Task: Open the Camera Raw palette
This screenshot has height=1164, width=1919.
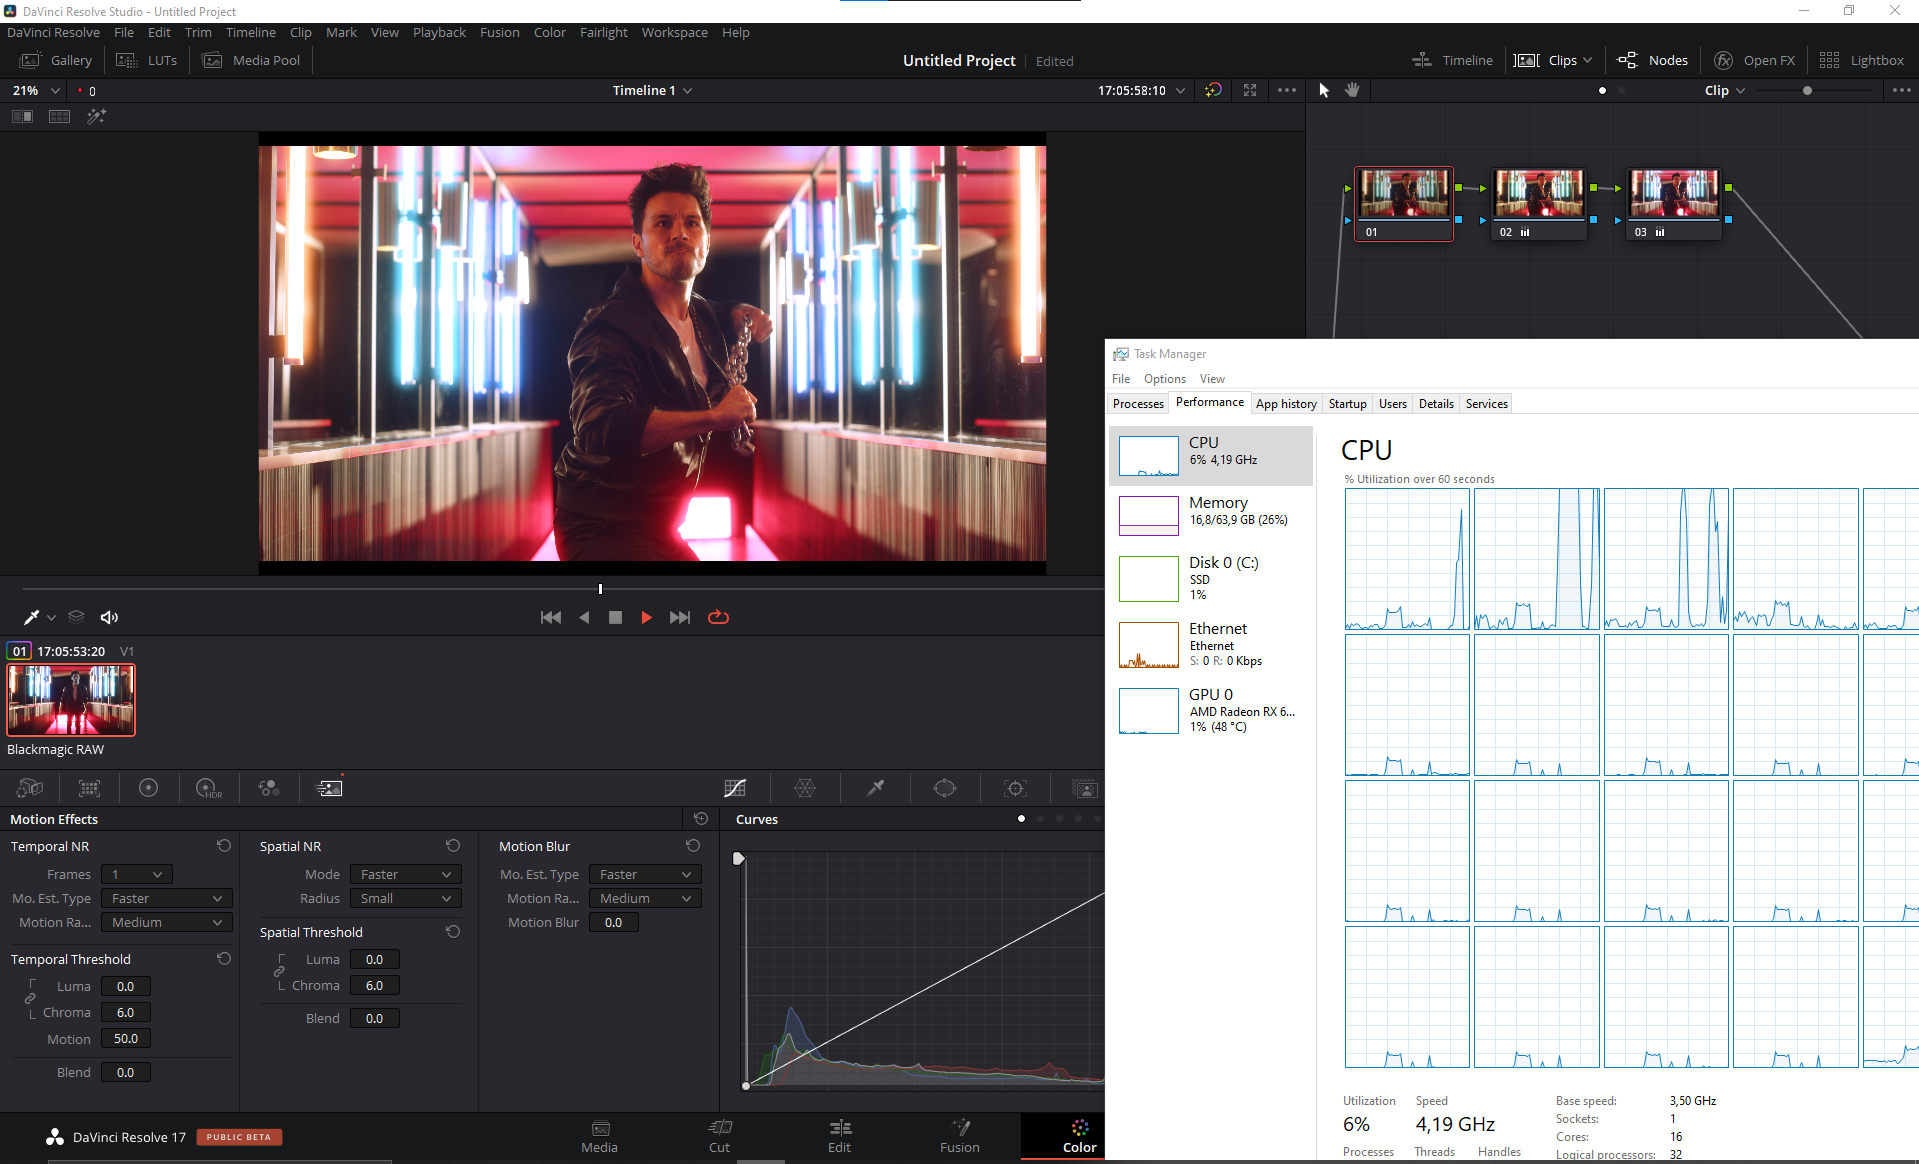Action: 30,788
